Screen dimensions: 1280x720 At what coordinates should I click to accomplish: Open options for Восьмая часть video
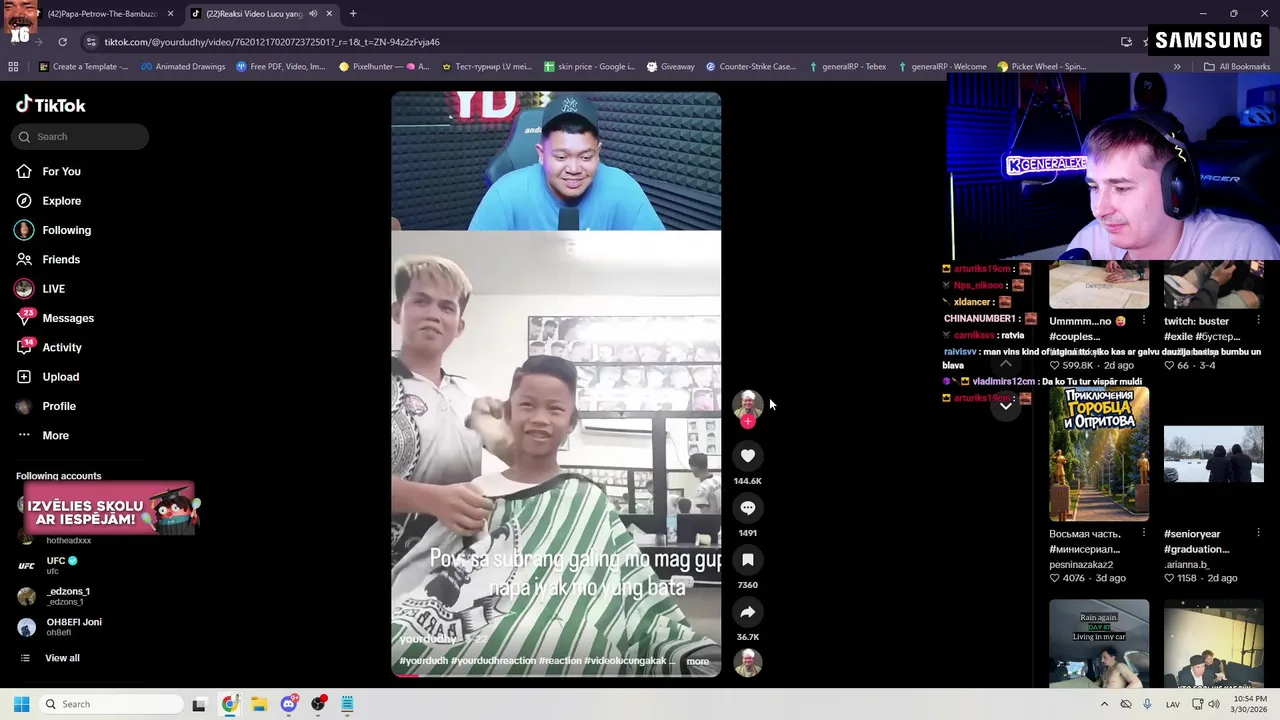click(x=1143, y=534)
